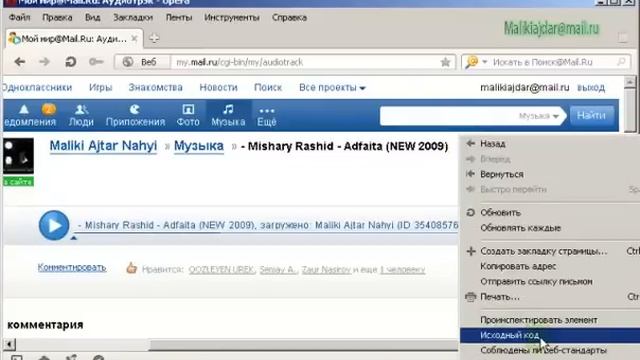
Task: Close the Мой мир@Mail.Ru tab
Action: click(x=134, y=39)
